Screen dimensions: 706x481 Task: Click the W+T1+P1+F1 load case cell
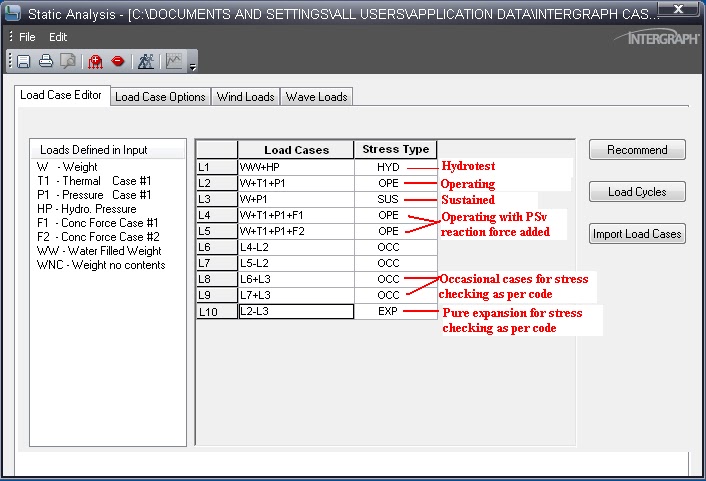coord(296,215)
